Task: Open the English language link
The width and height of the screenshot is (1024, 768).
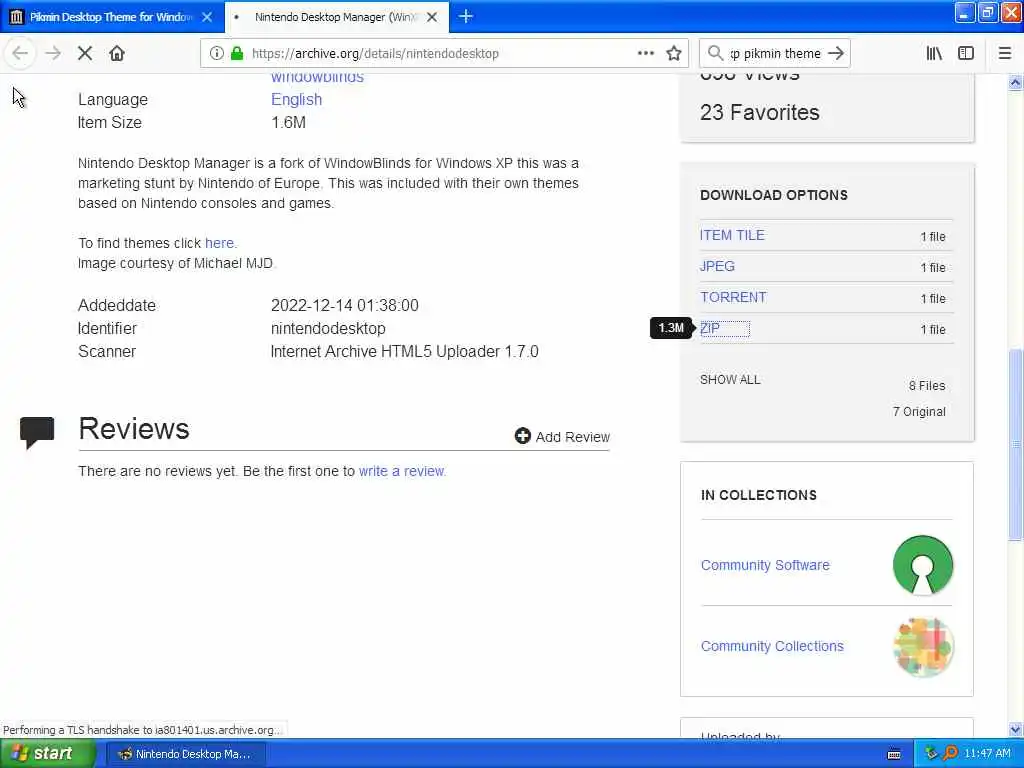Action: 296,99
